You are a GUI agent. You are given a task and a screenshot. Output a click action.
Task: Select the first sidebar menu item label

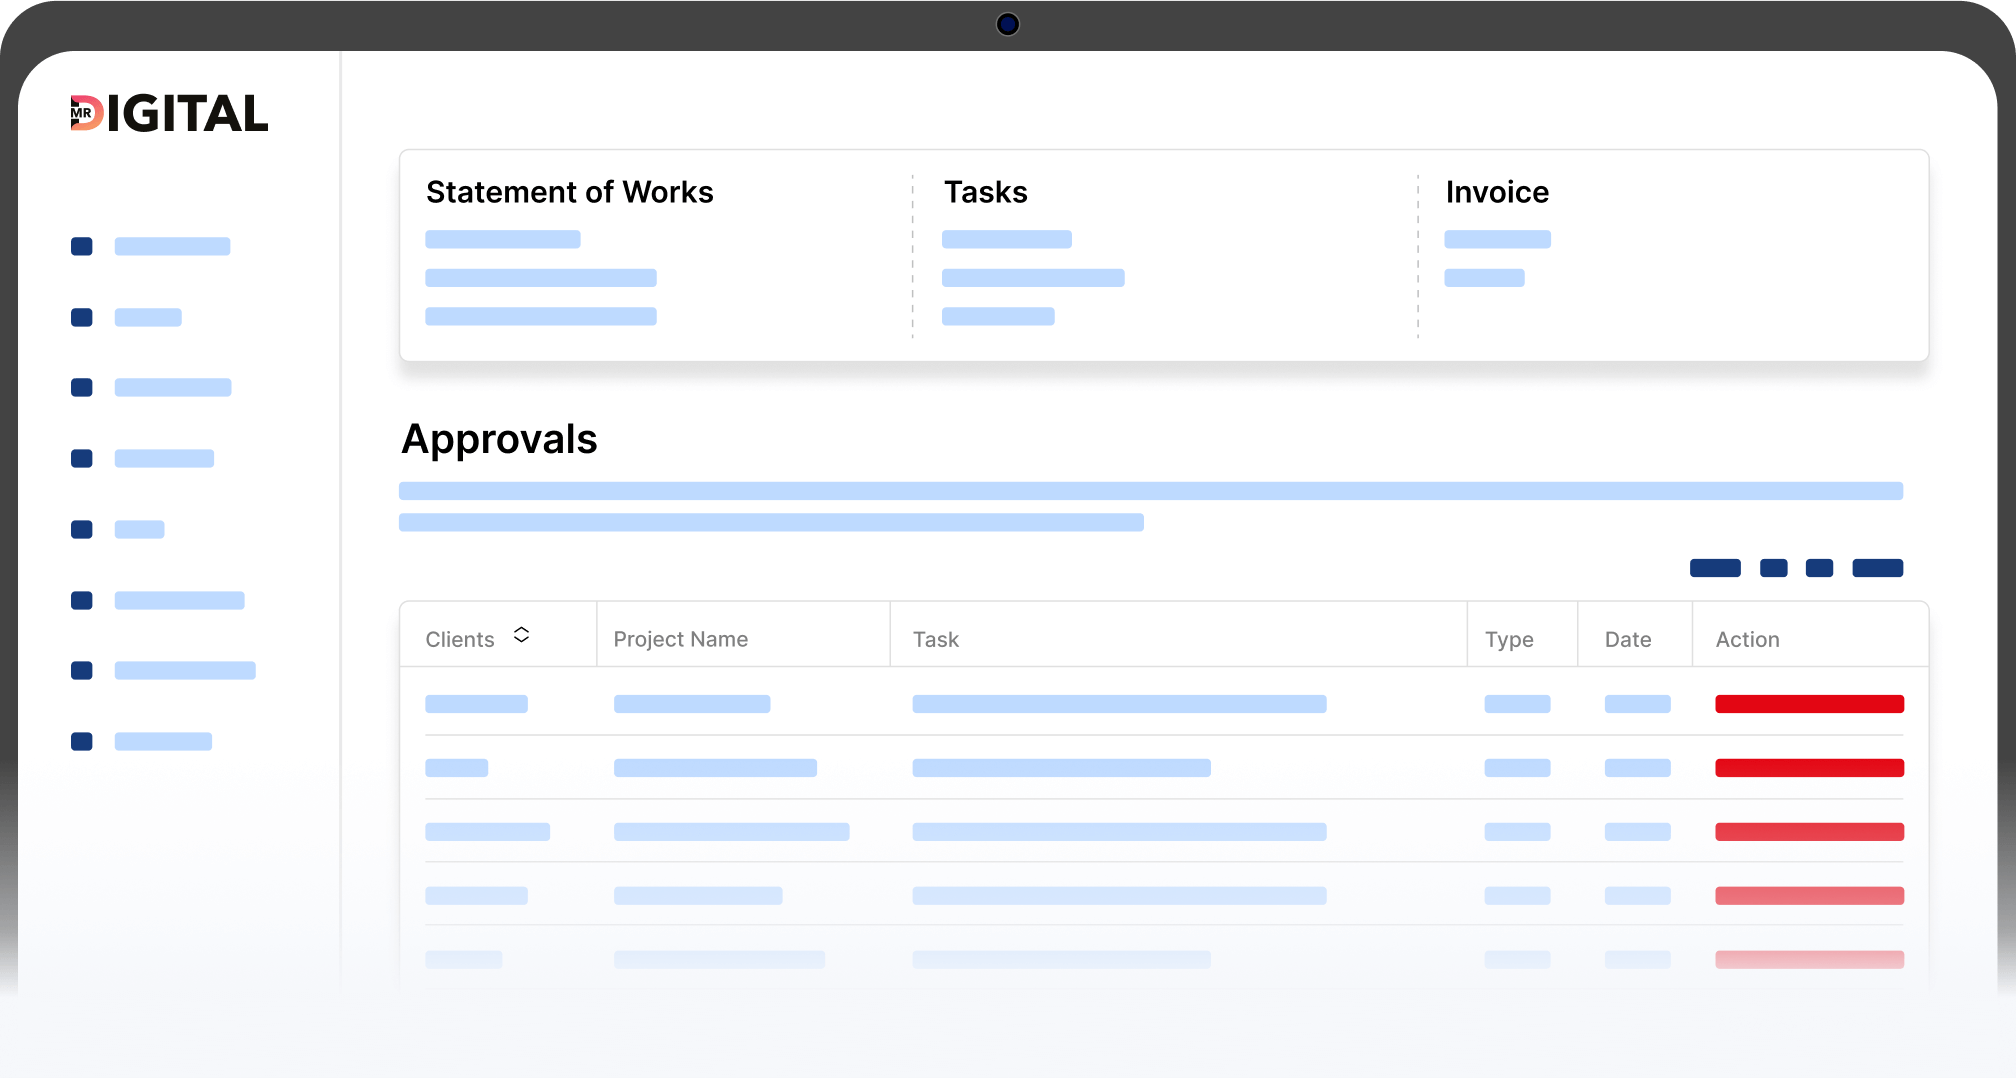[x=172, y=247]
